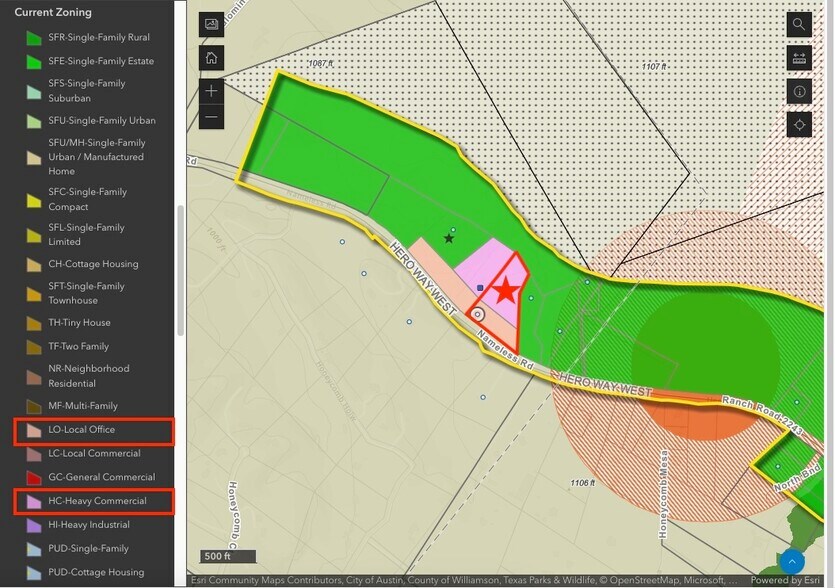Open the basemap gallery icon
This screenshot has width=835, height=588.
[x=211, y=25]
